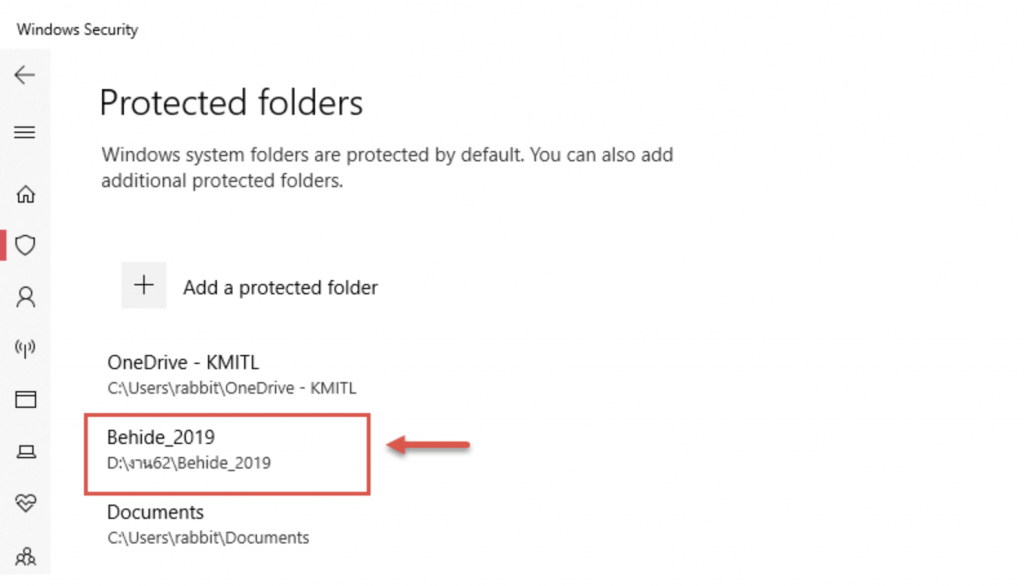1024x586 pixels.
Task: Open Firewall & network protection icon
Action: pos(25,348)
